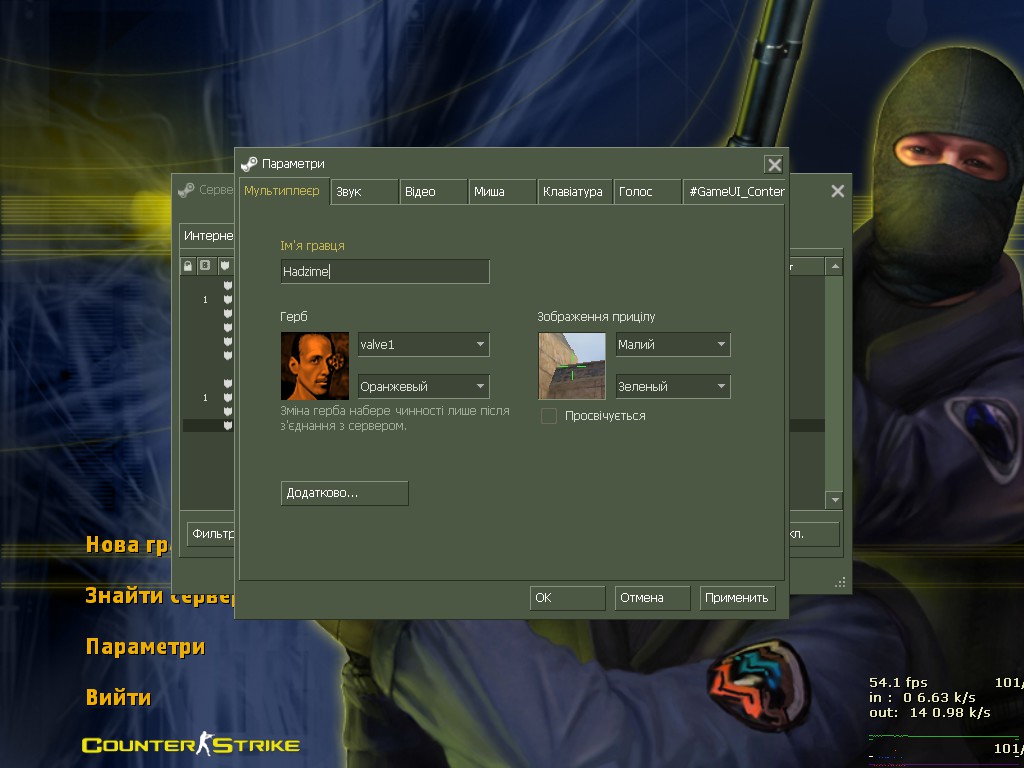Click the Фильтр button in server browser
Viewport: 1024px width, 768px height.
[x=211, y=534]
